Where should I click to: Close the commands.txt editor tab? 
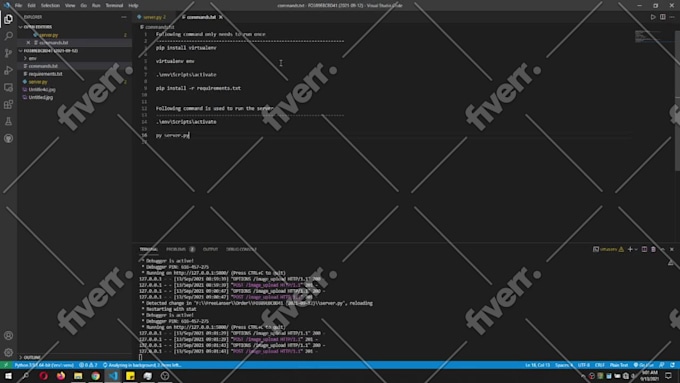(221, 17)
